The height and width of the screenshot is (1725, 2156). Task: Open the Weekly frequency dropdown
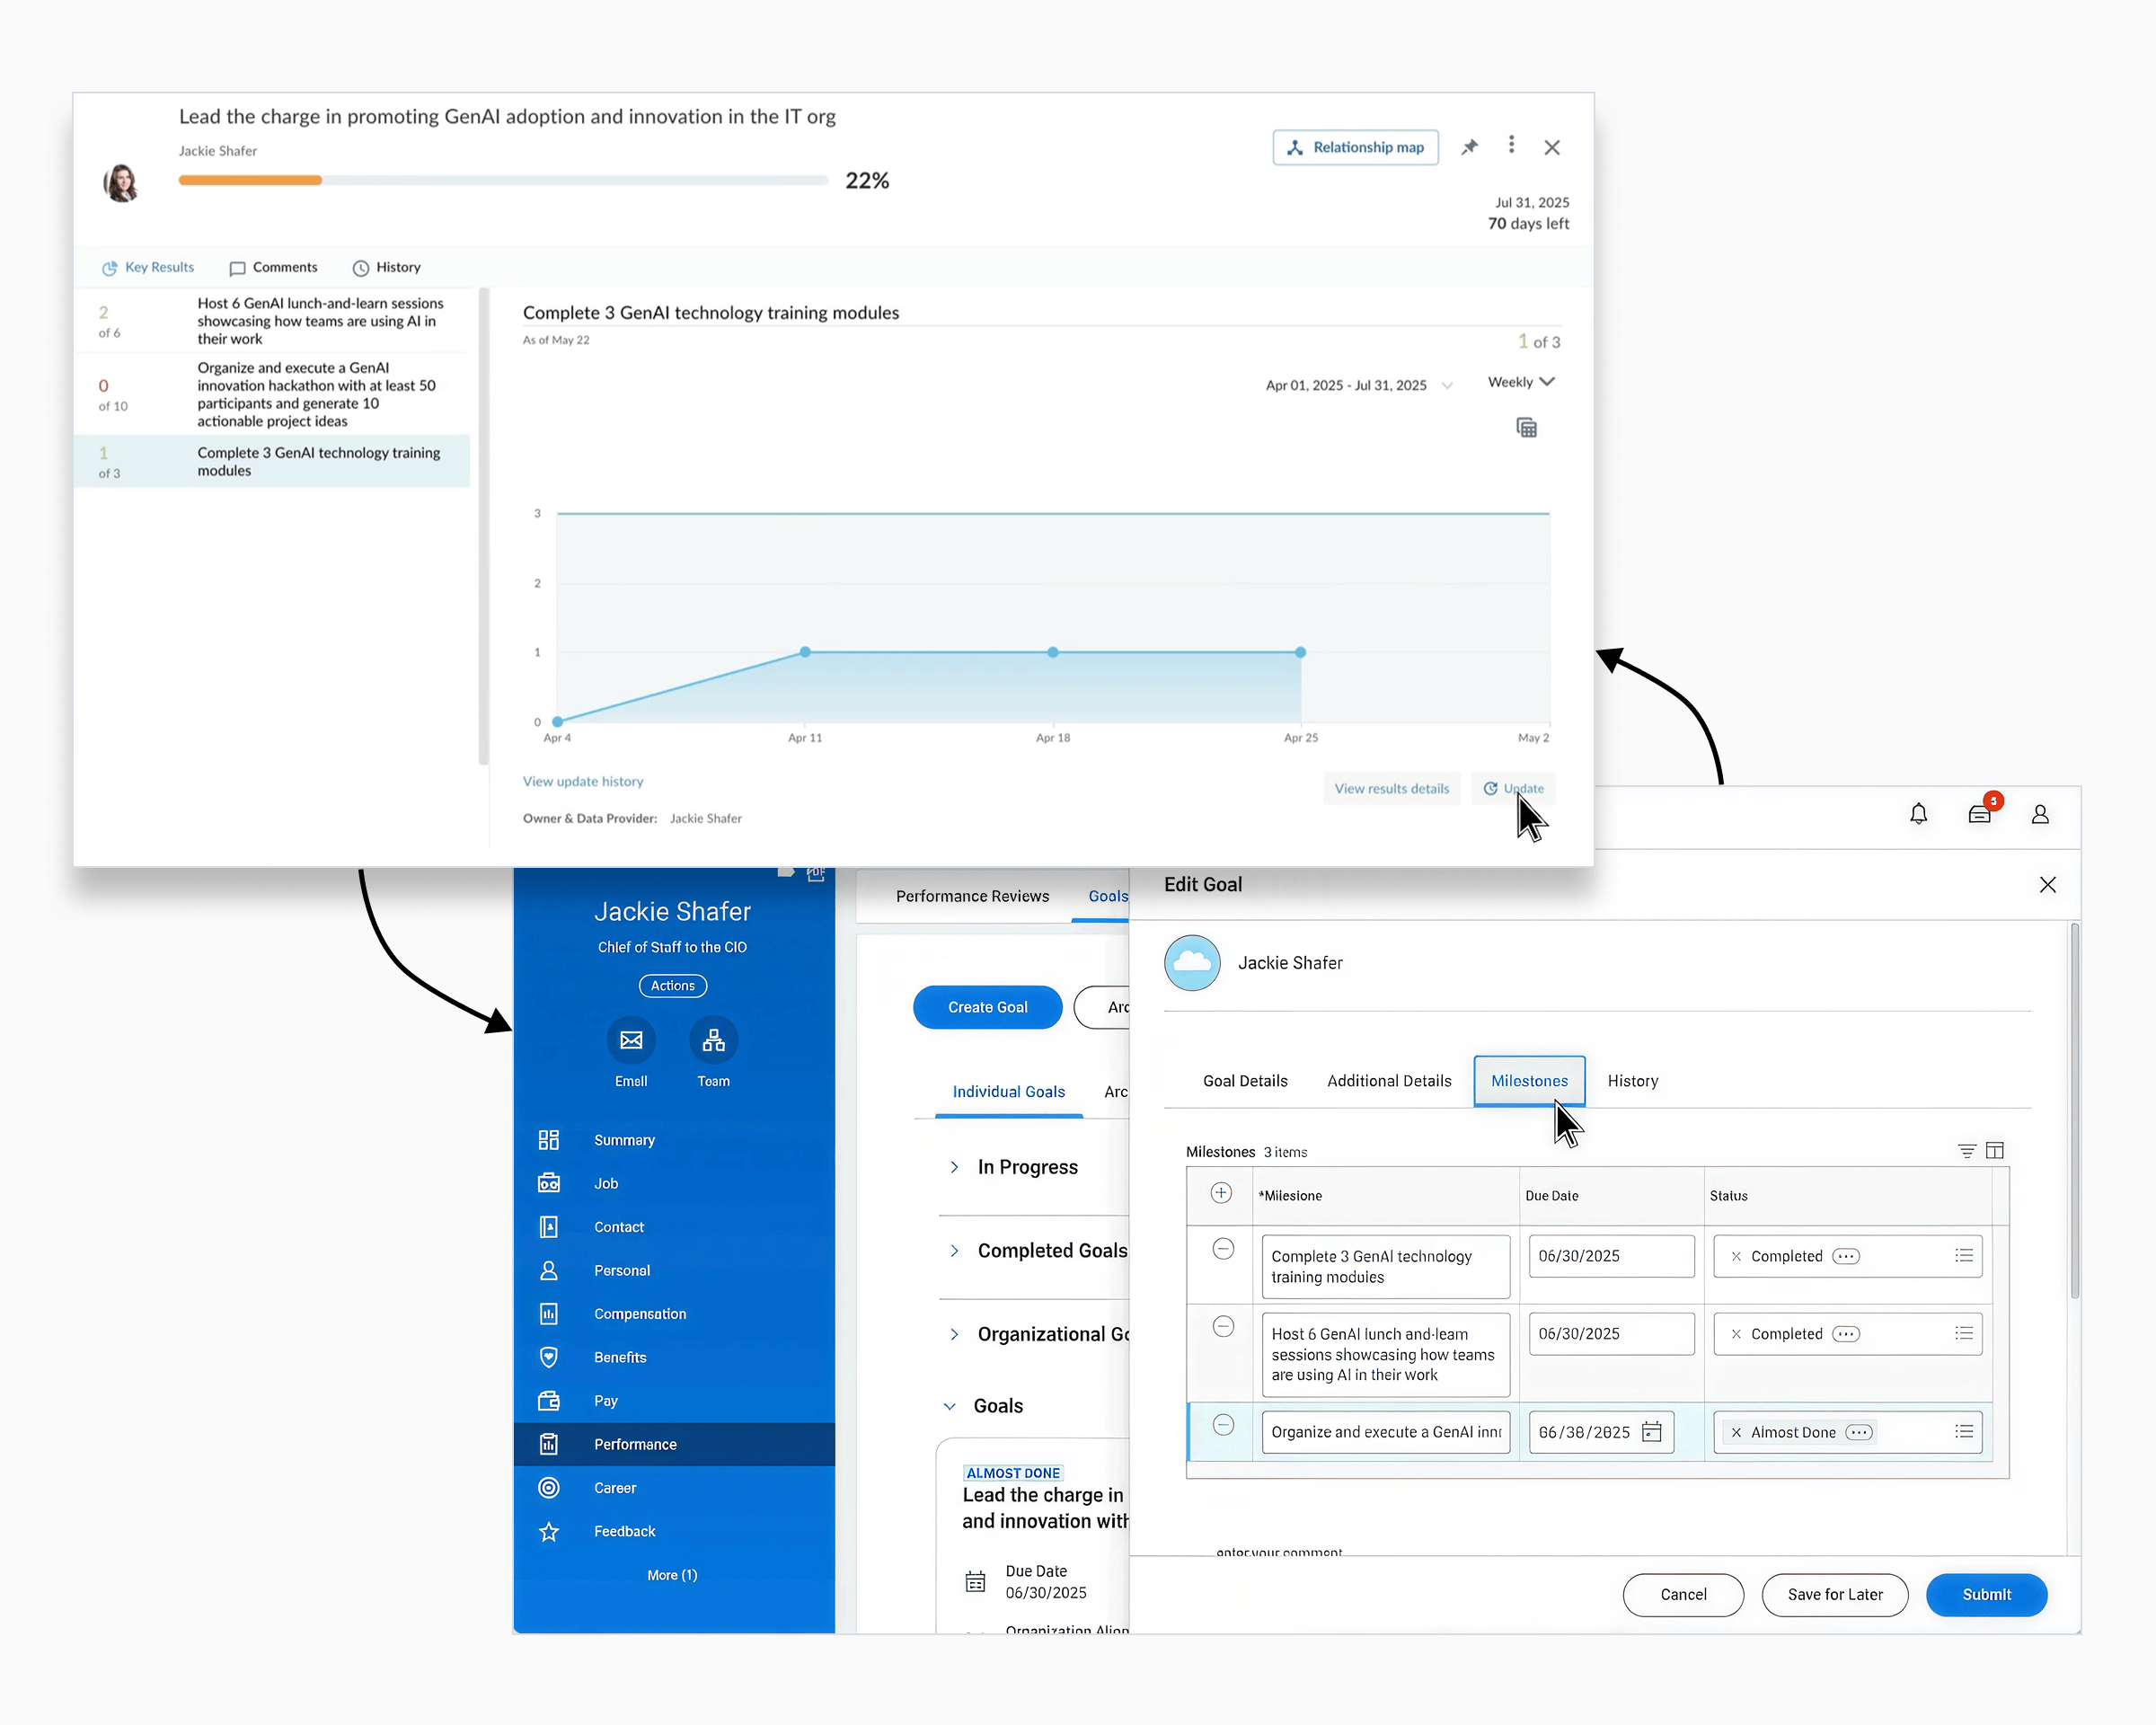pos(1519,382)
